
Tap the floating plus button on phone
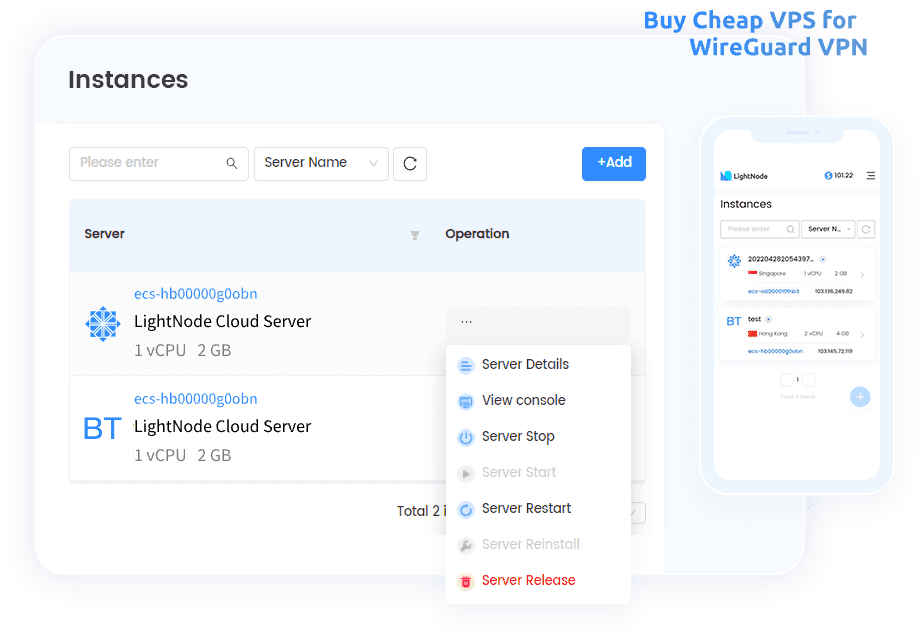tap(860, 397)
